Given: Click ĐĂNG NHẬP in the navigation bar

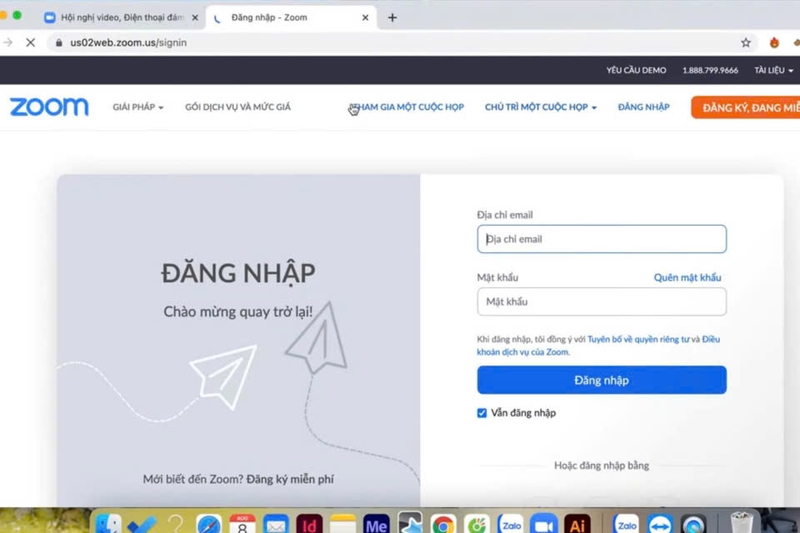Looking at the screenshot, I should 643,107.
